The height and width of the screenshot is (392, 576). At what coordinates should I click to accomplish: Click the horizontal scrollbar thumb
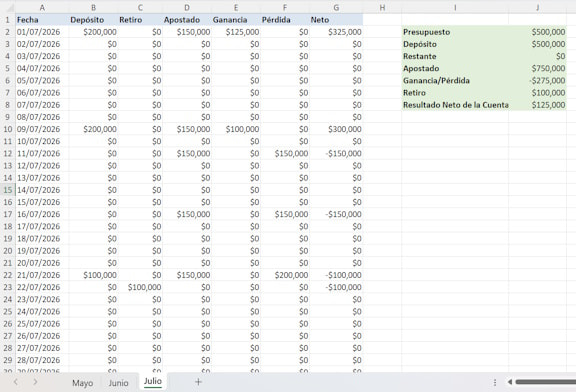546,382
